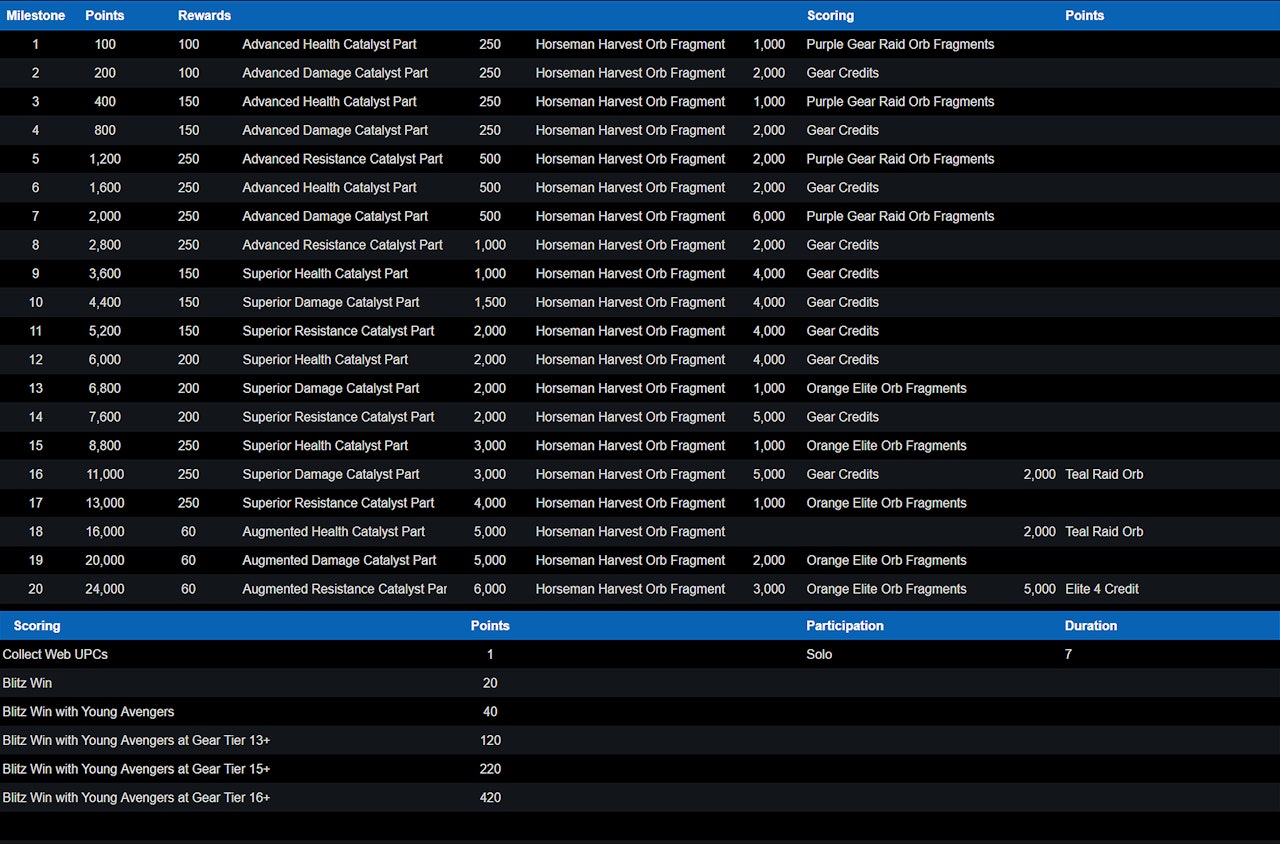
Task: Select the Teal Raid Orb in milestone 18 row
Action: point(1104,532)
